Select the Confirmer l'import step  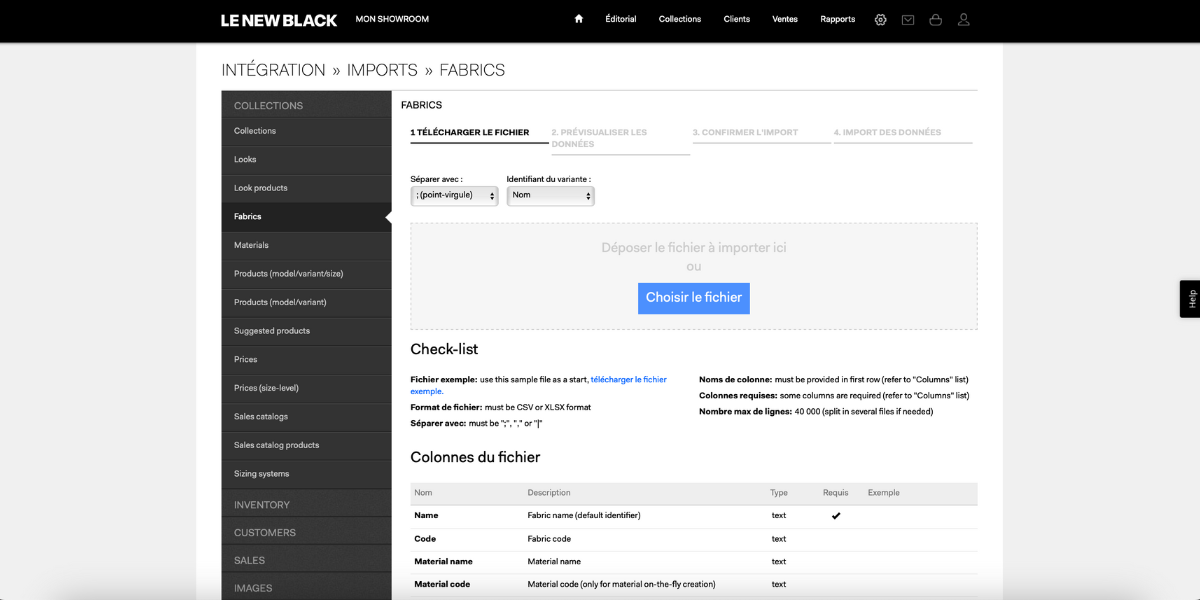click(746, 131)
